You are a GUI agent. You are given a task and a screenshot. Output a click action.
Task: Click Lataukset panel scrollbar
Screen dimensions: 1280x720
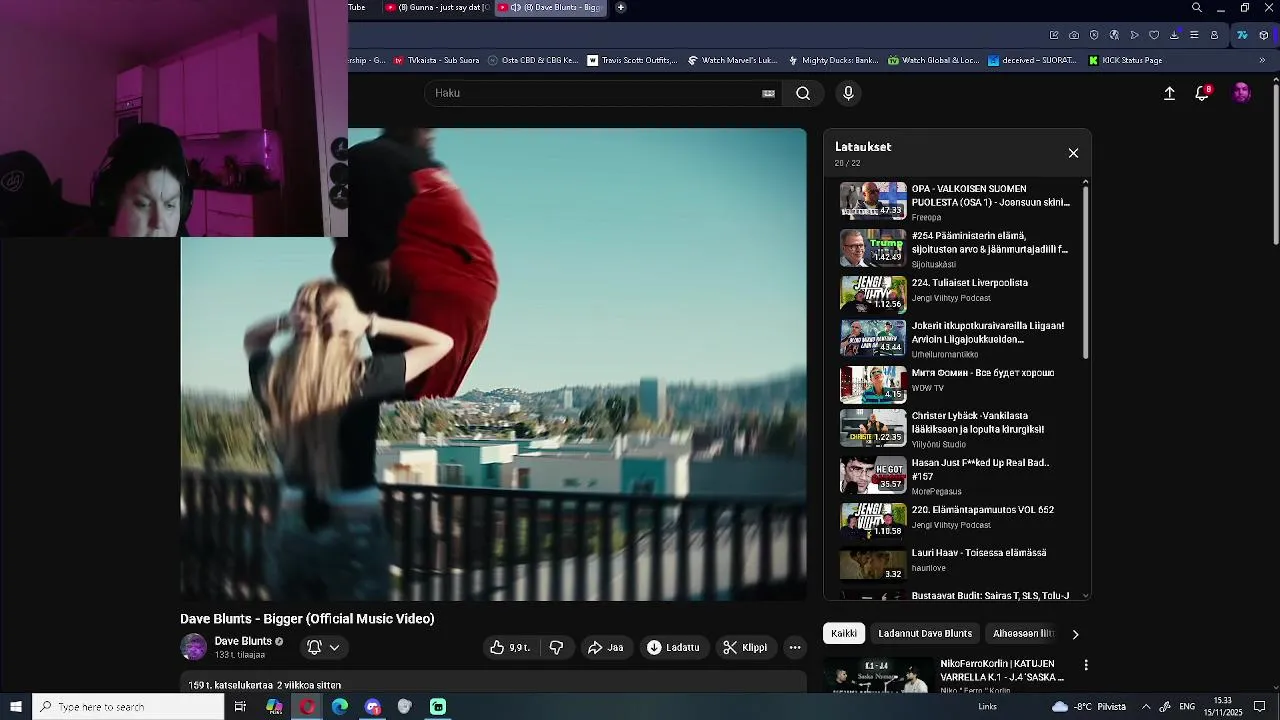[x=1085, y=270]
